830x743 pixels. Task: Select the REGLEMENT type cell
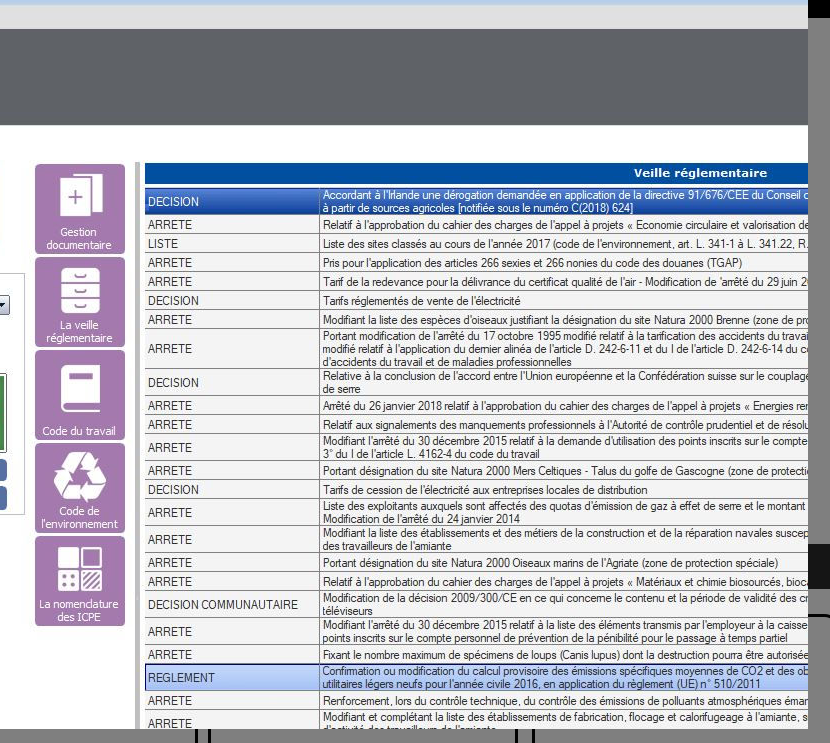pos(232,678)
